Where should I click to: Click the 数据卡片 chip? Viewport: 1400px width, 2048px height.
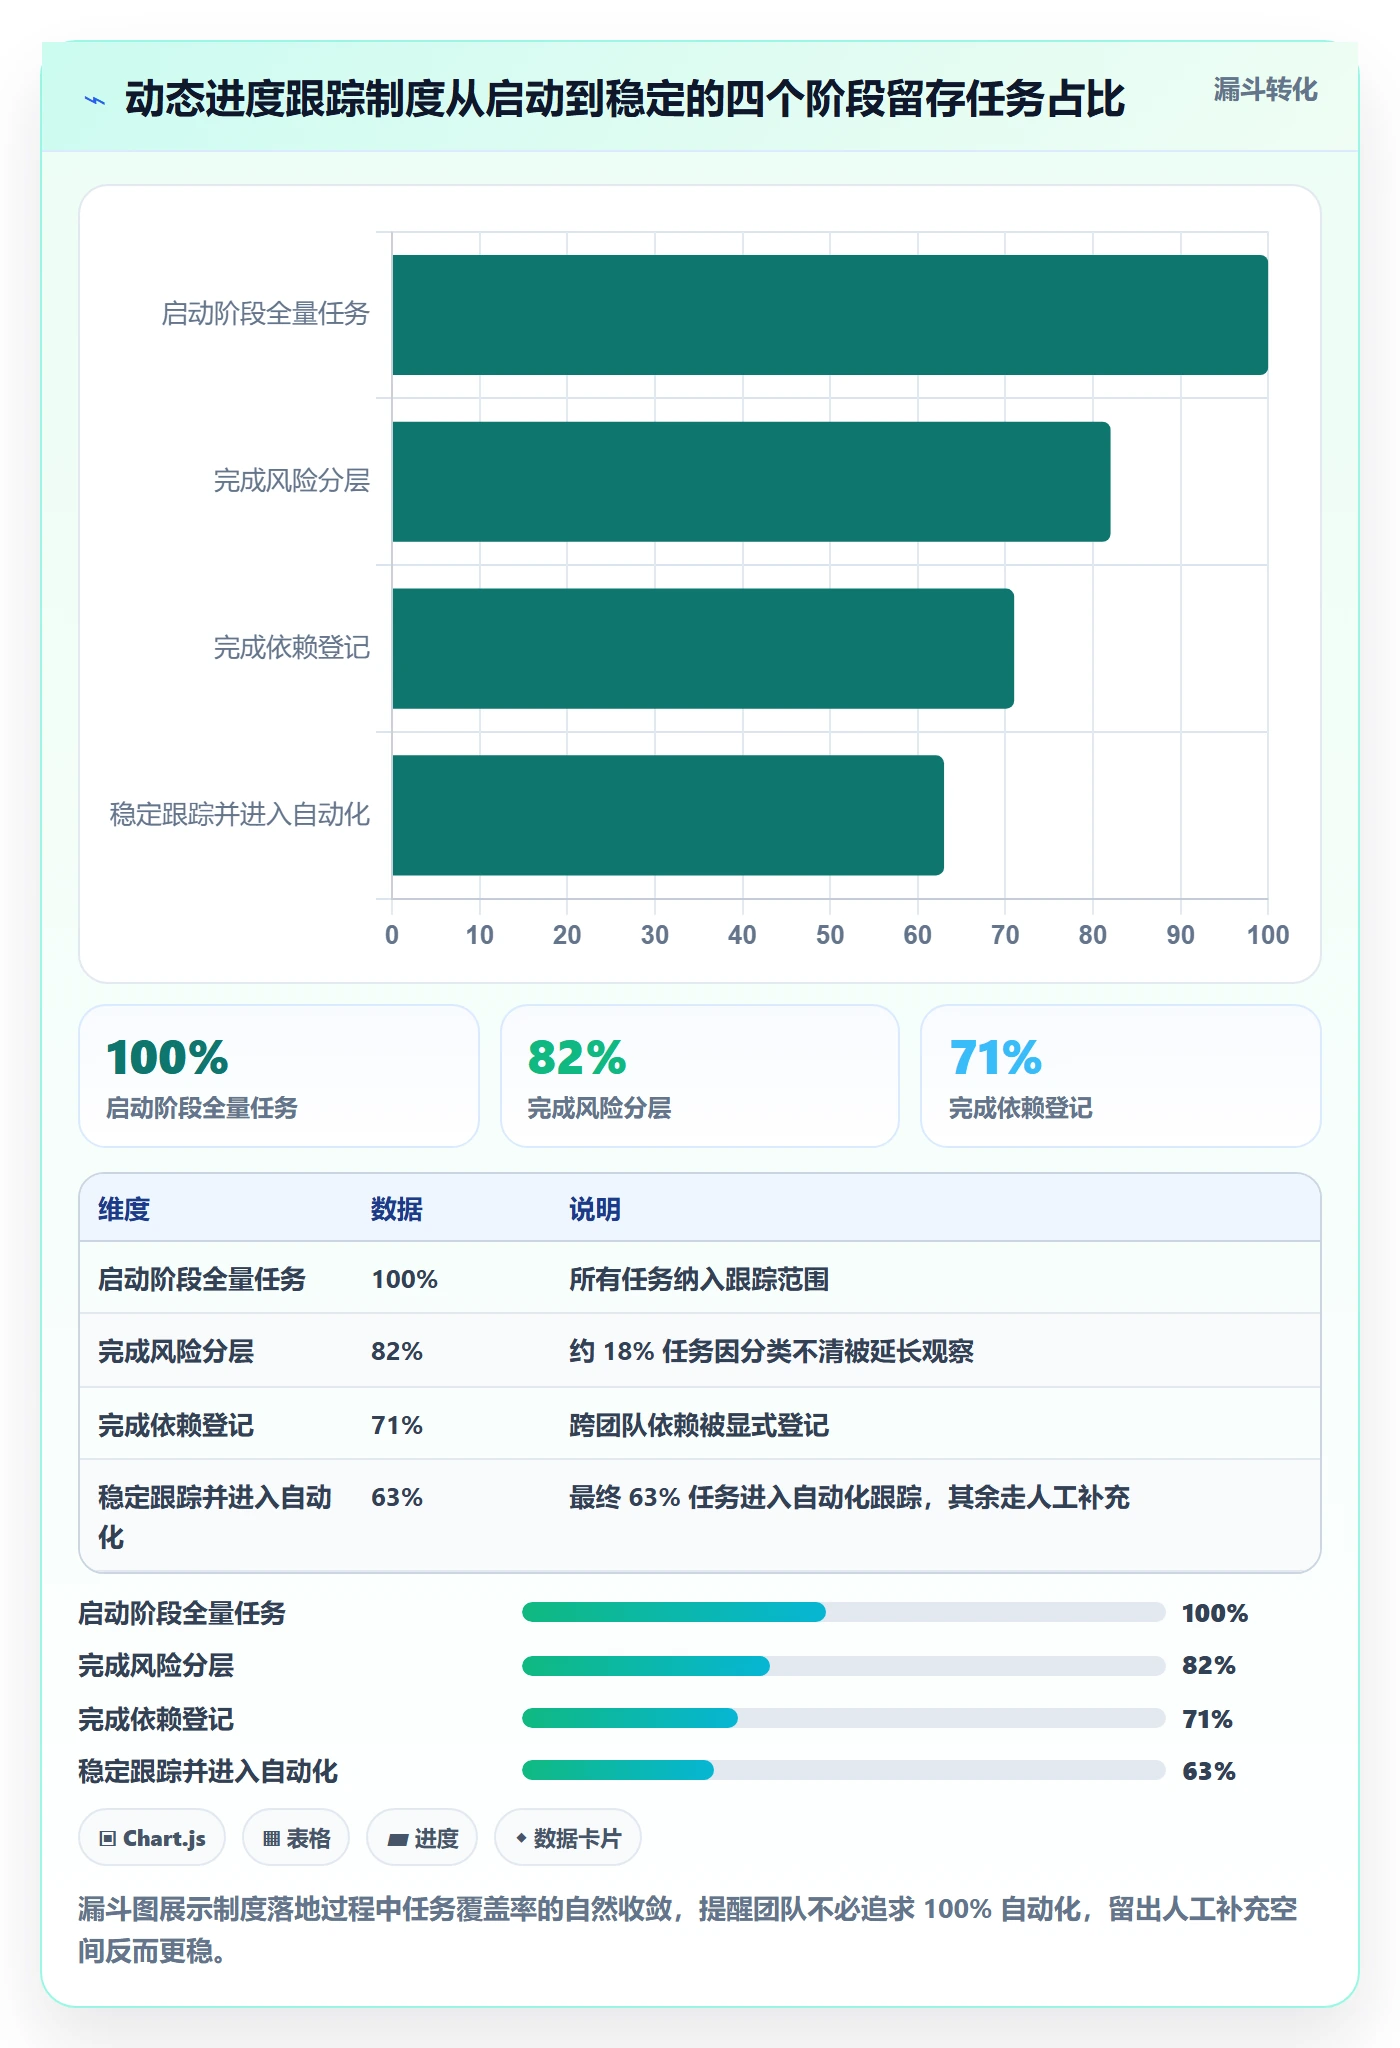pos(568,1838)
